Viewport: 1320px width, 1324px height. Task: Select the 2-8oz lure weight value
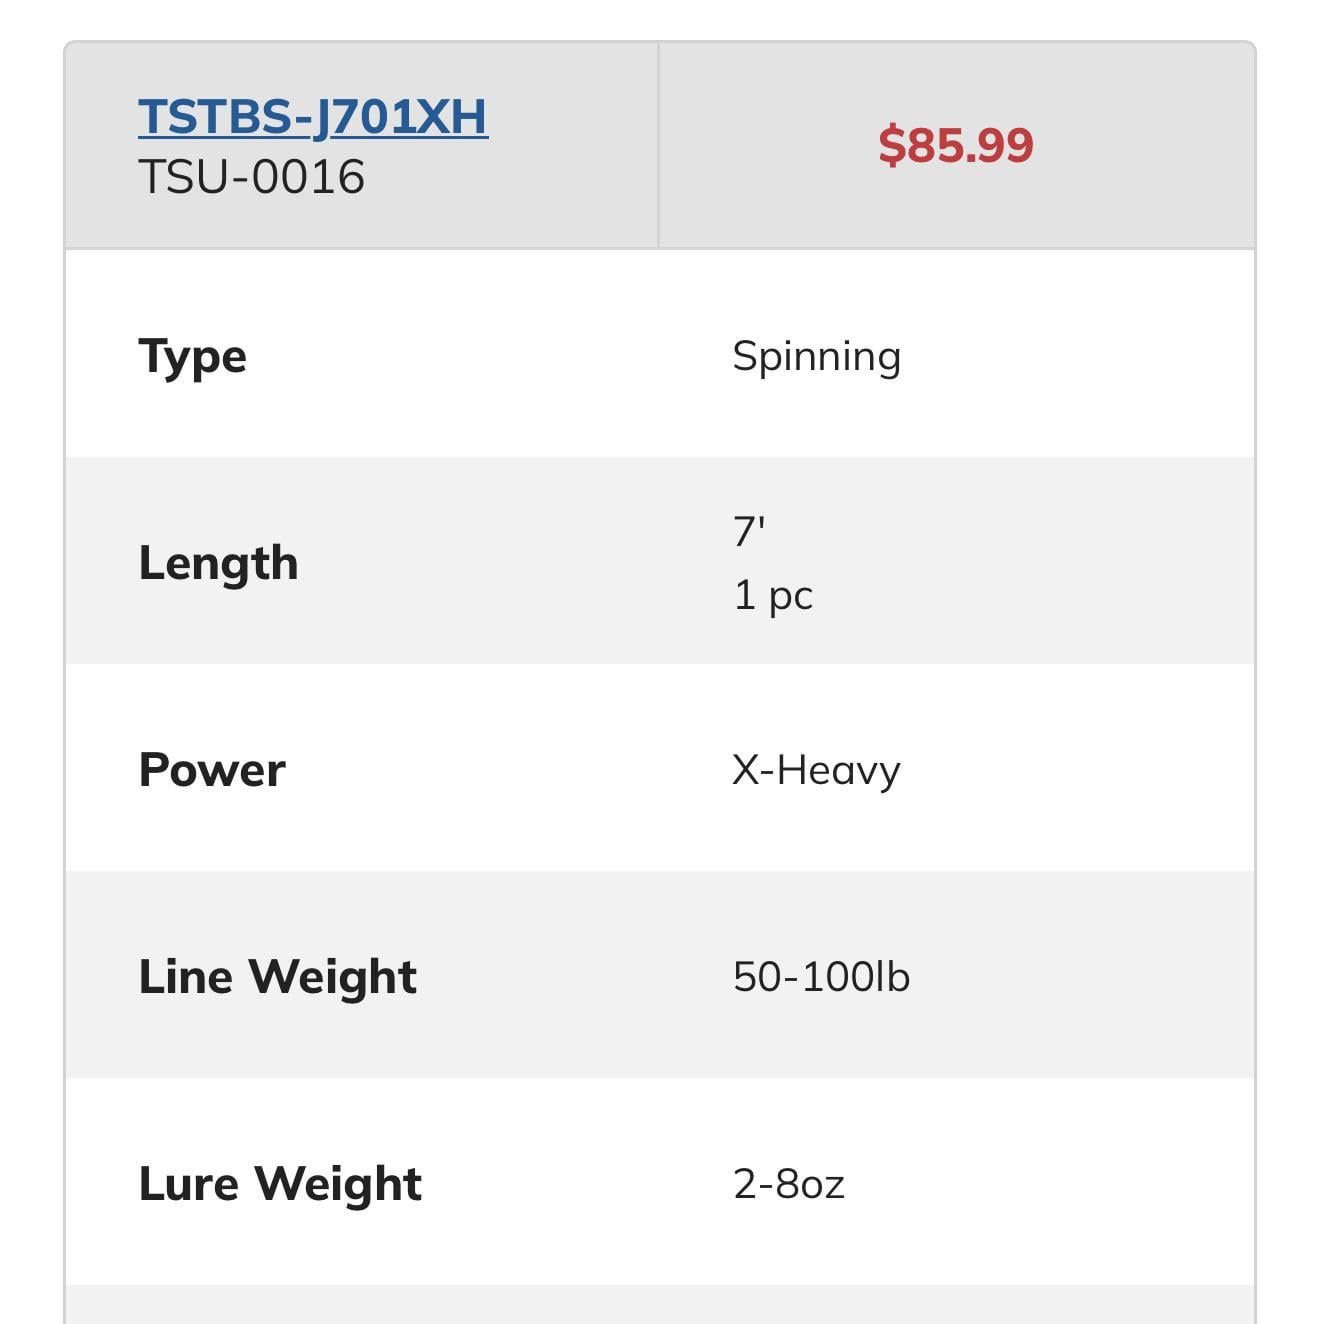click(788, 1184)
